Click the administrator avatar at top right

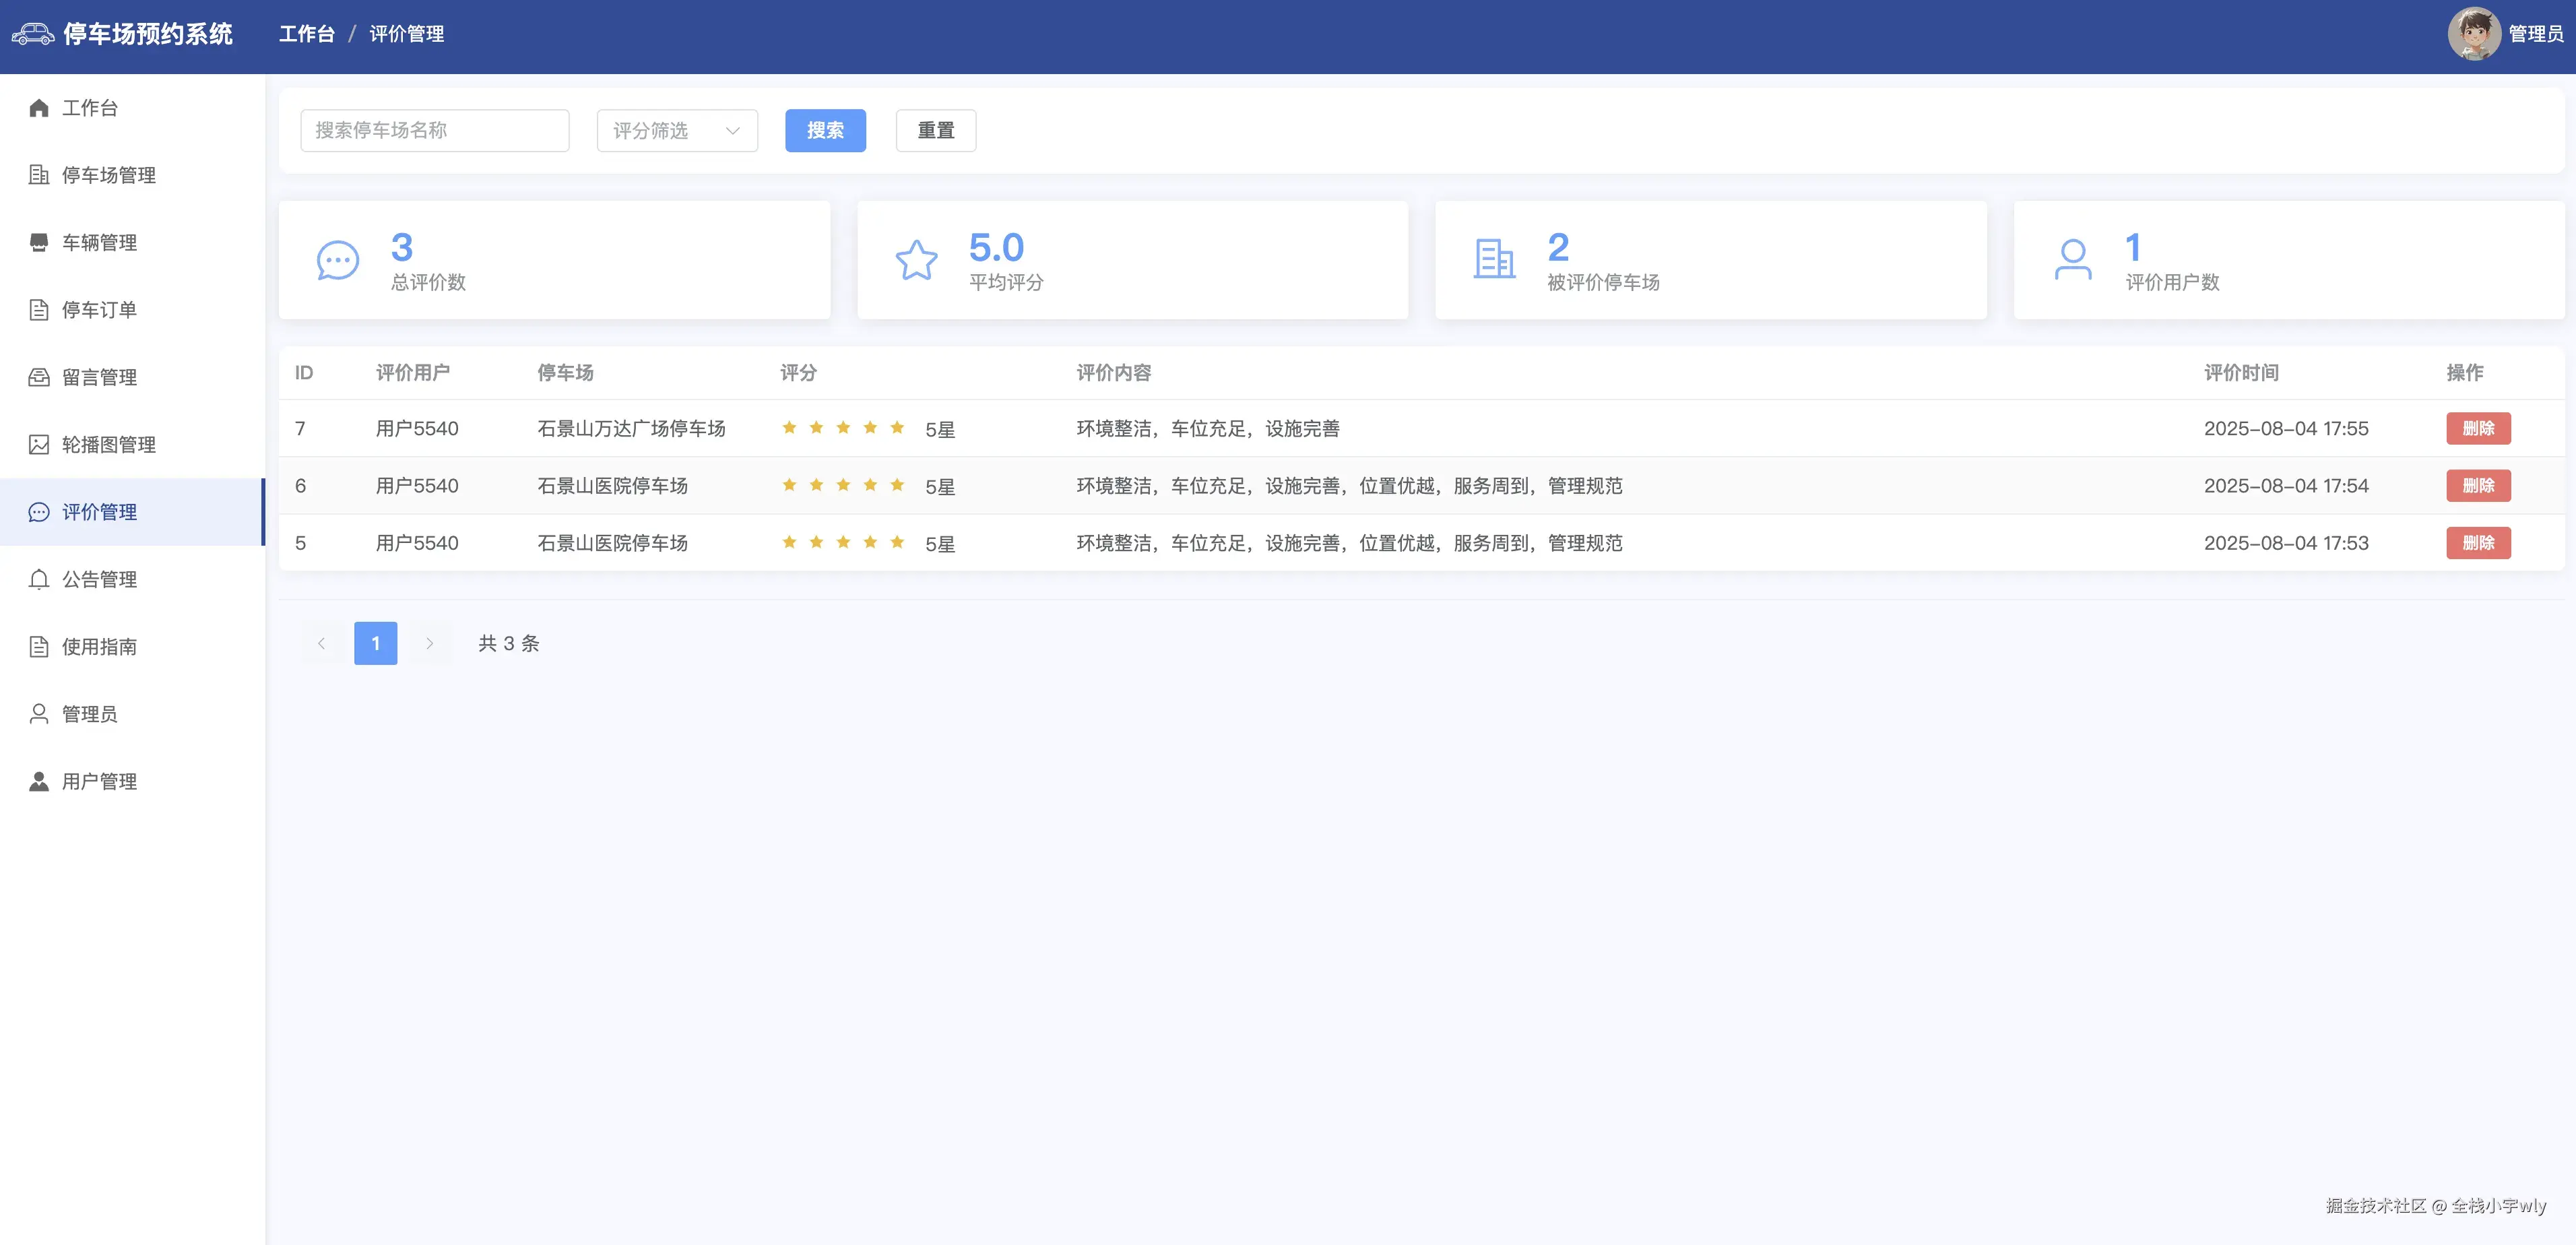point(2473,34)
